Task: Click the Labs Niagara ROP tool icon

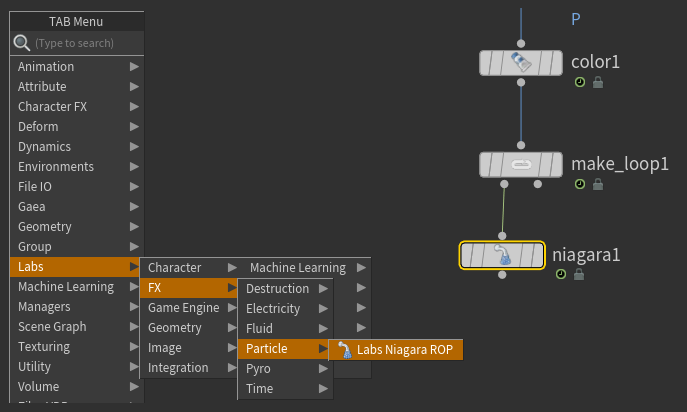Action: point(345,349)
